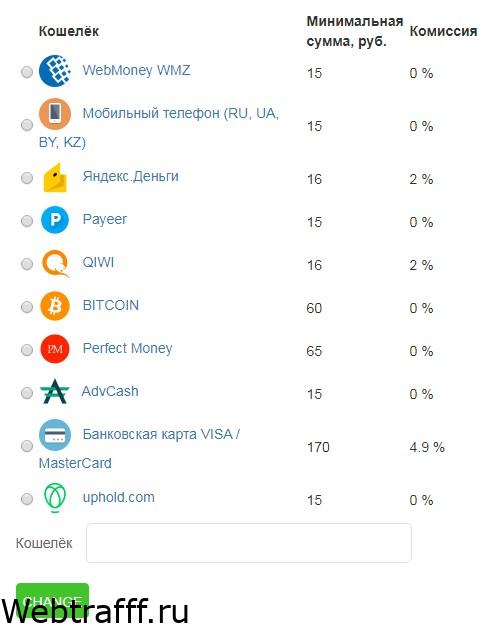Select the WebMoney WMZ radio button
Screen dimensions: 498x625
[x=27, y=72]
